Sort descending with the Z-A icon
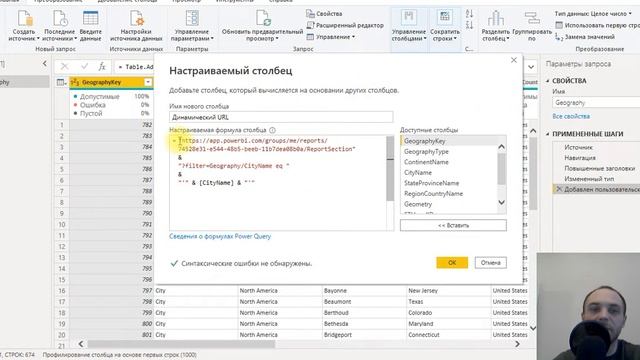640x360 pixels. [469, 26]
